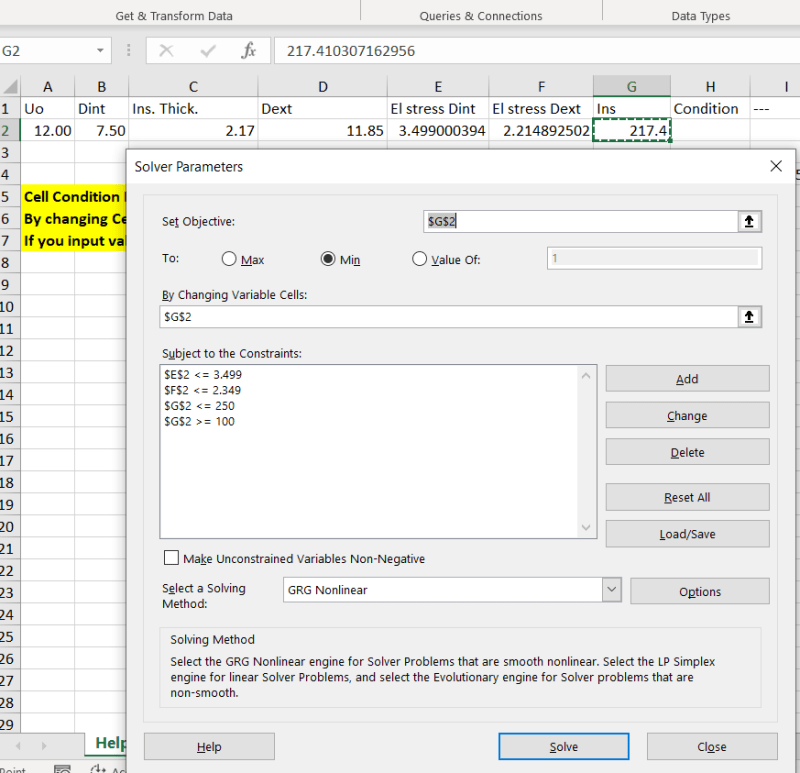
Task: Click the range selector for Changing Variable Cells
Action: coord(749,316)
